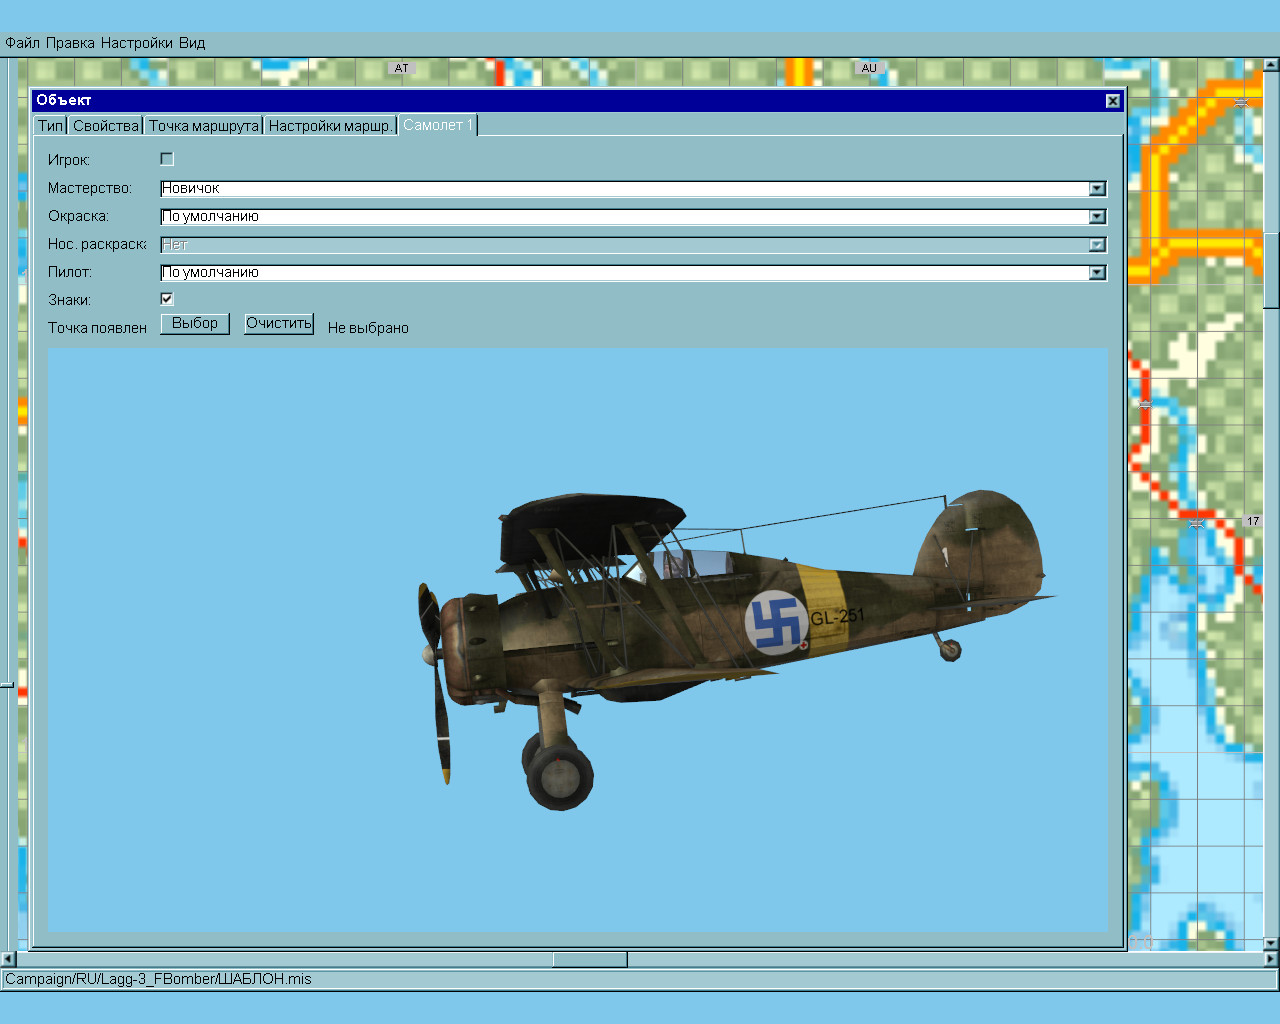The image size is (1280, 1024).
Task: Click the Выбор button
Action: point(195,324)
